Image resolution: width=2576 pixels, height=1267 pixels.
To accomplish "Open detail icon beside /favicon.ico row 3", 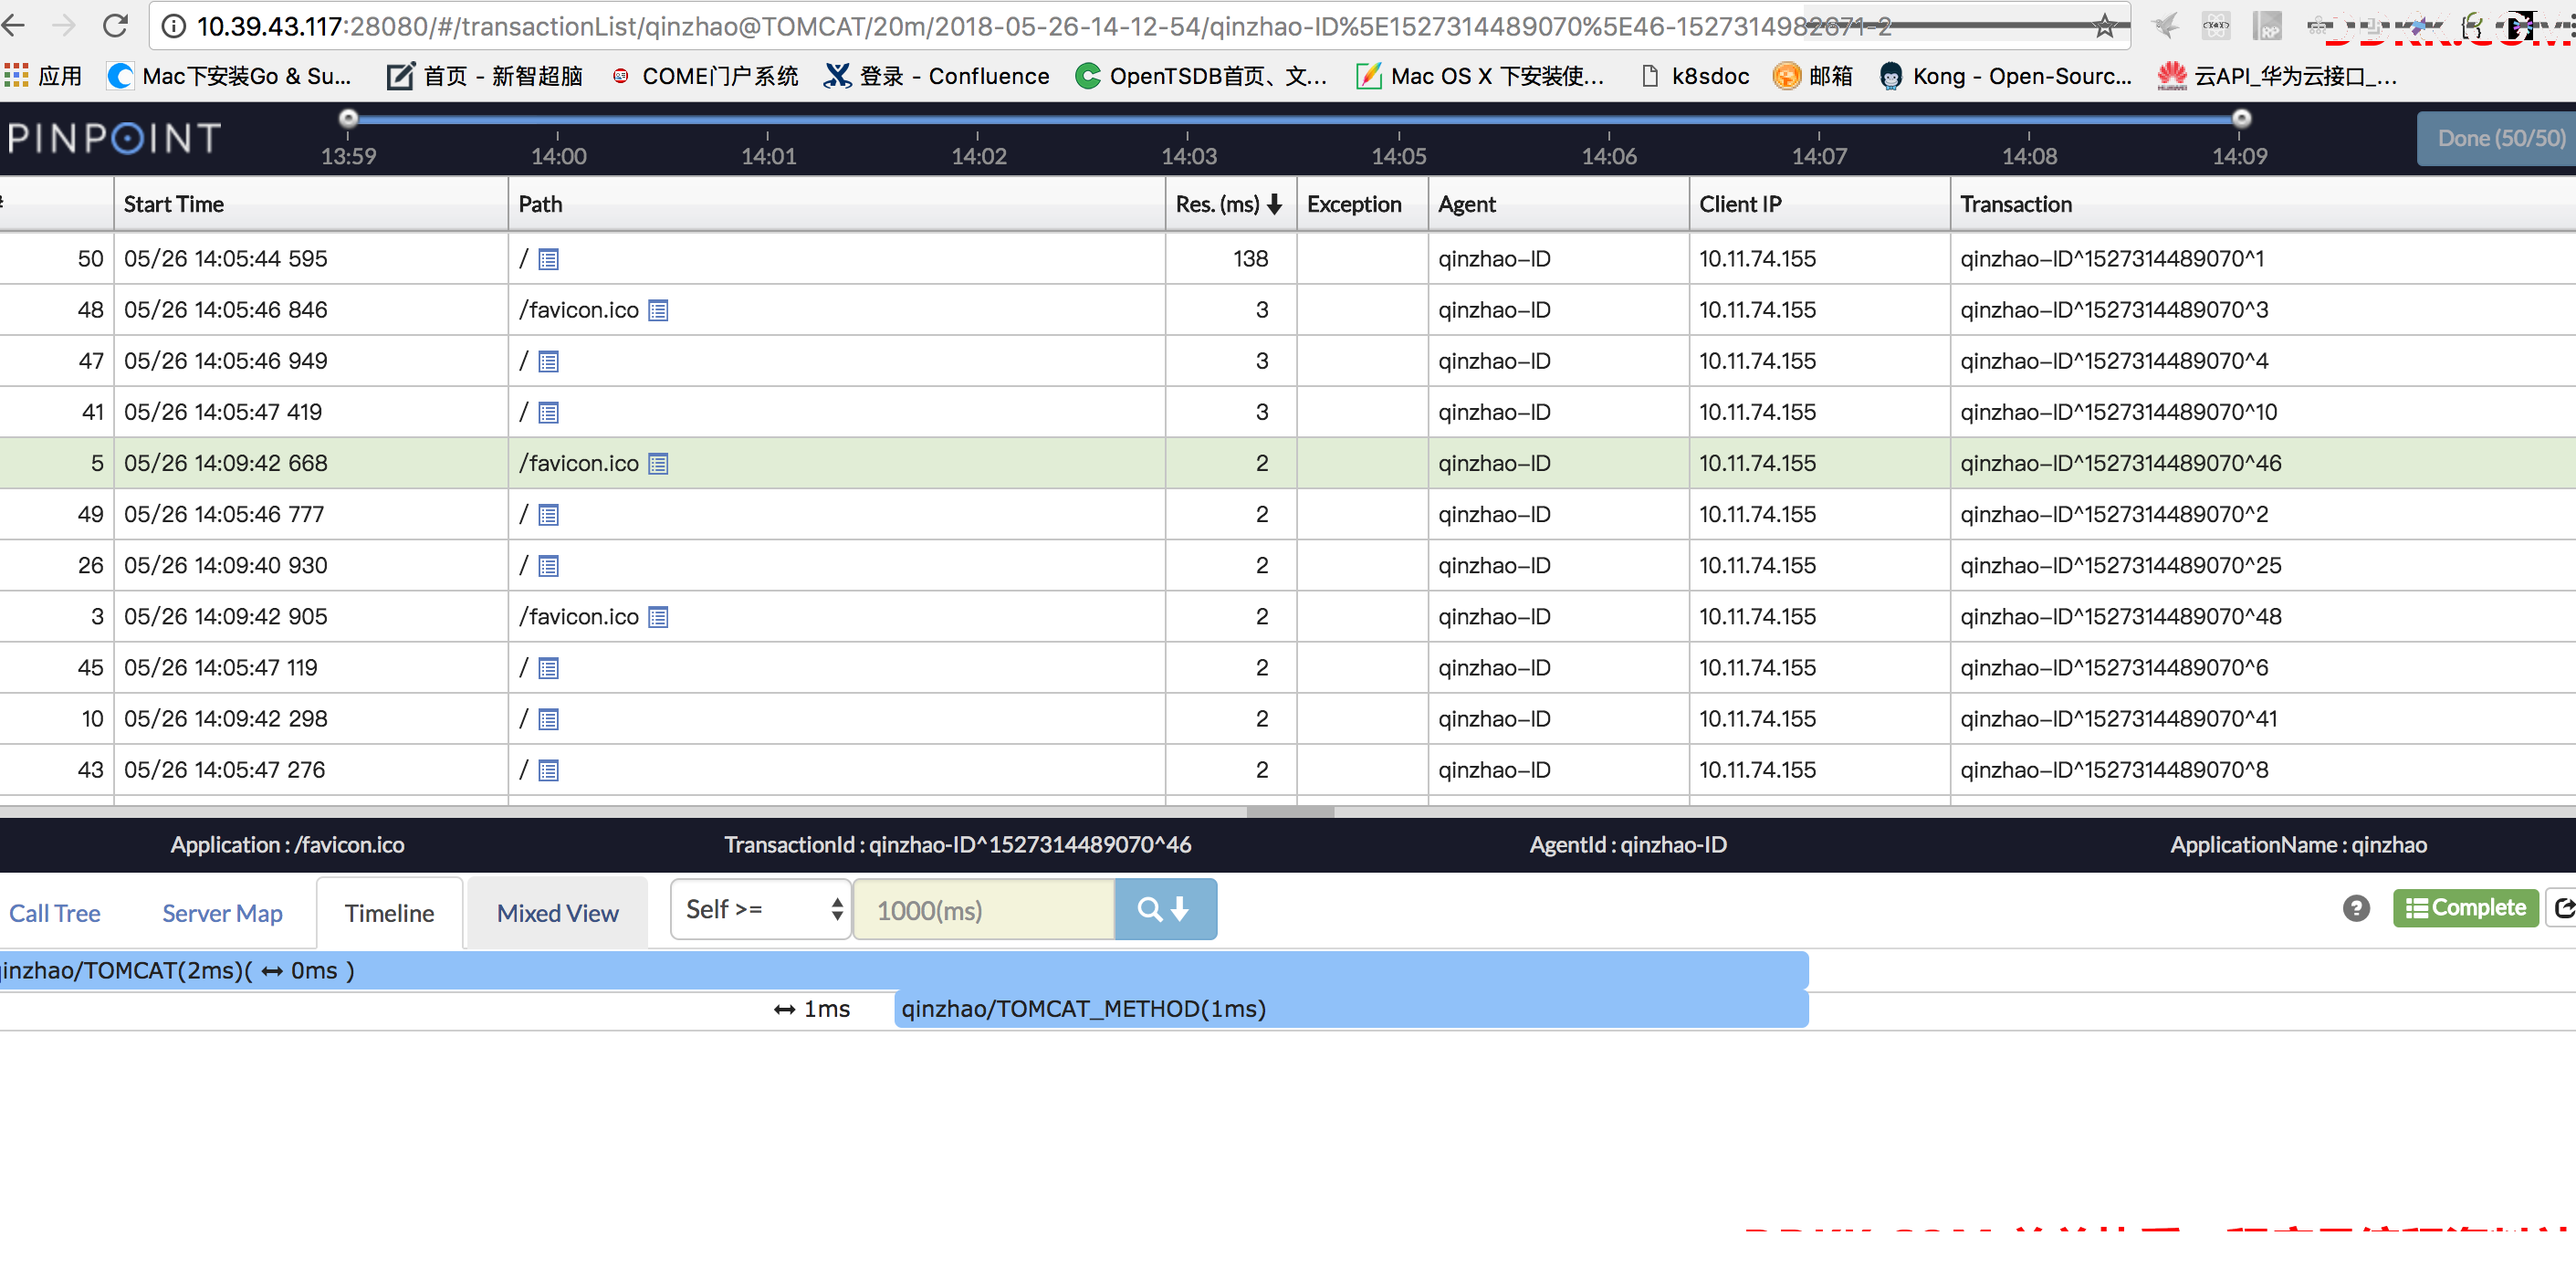I will [657, 617].
